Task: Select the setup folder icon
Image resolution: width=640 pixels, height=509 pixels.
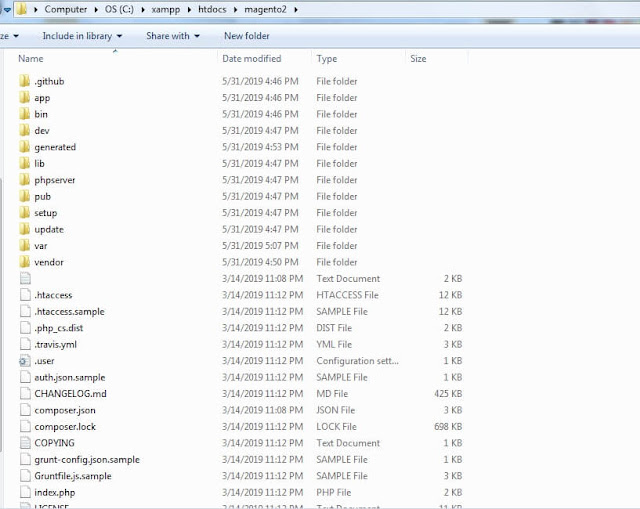Action: click(x=24, y=212)
